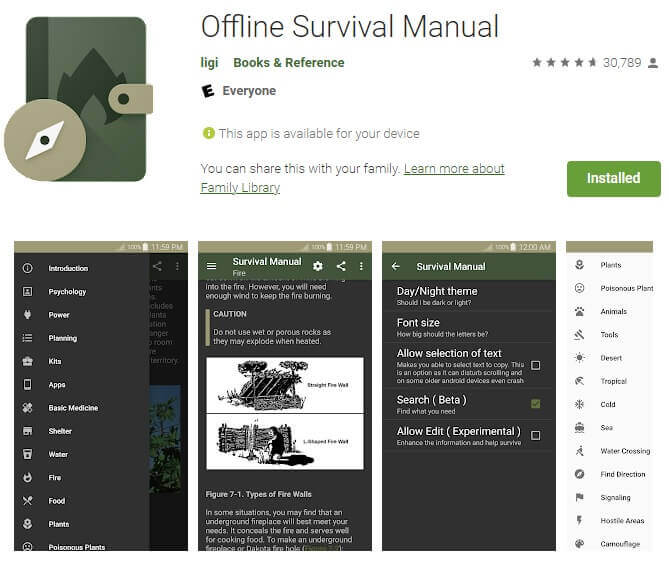Screen dimensions: 669x561
Task: Select Water cup icon in drawer
Action: pos(27,454)
